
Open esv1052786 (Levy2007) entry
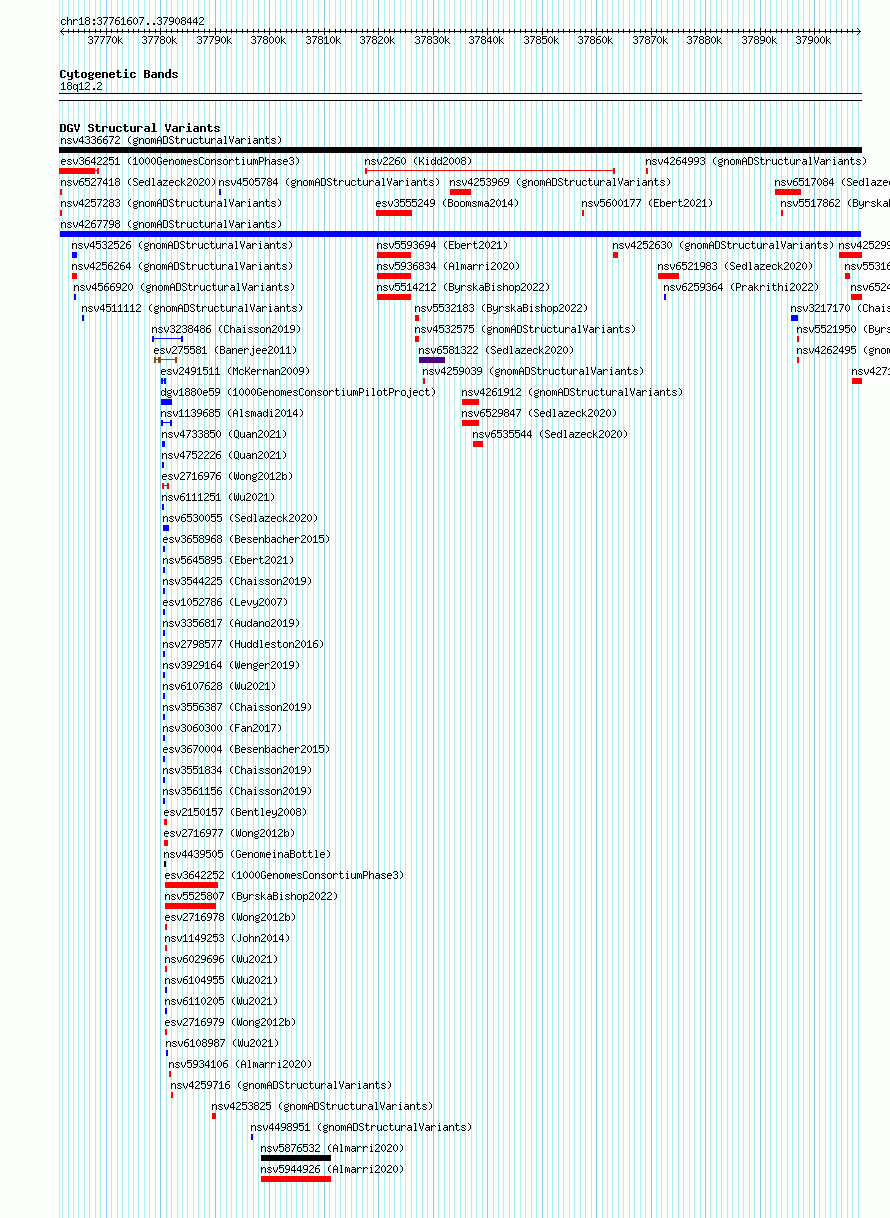click(x=226, y=602)
